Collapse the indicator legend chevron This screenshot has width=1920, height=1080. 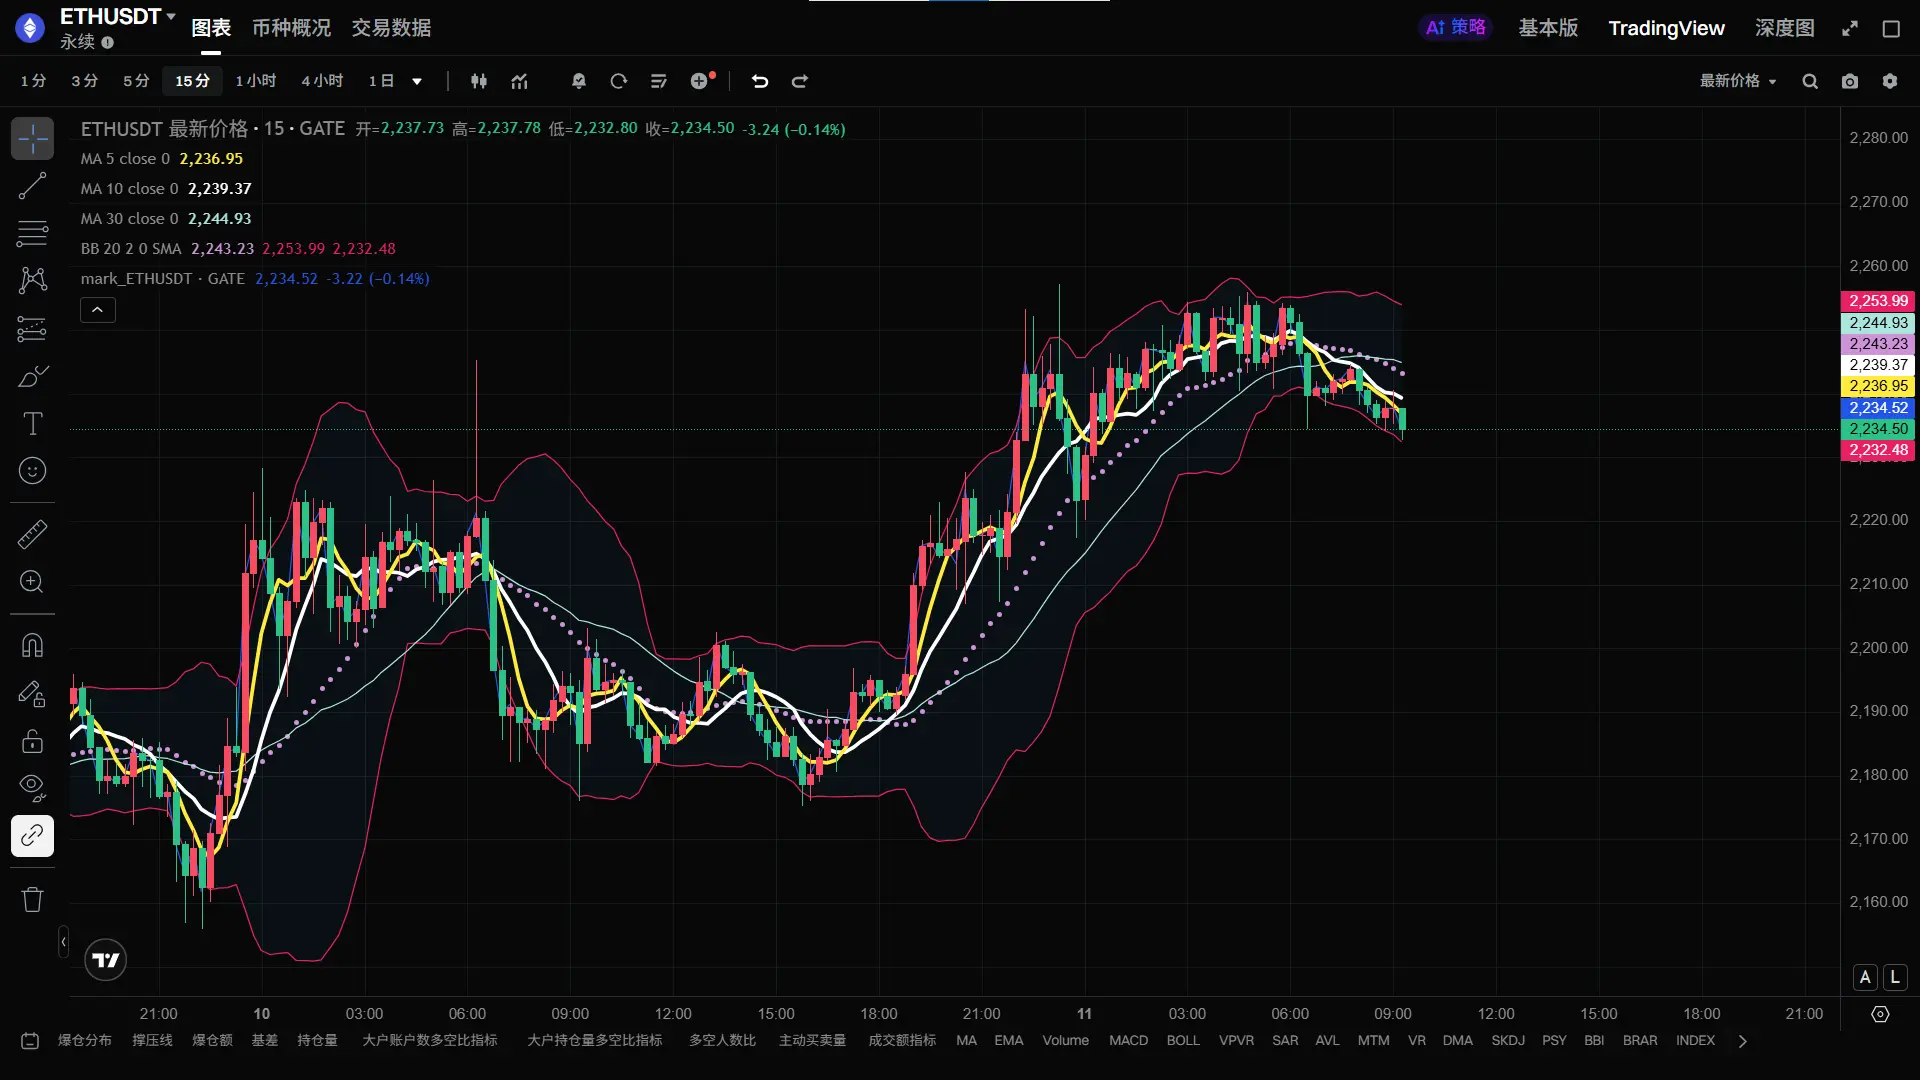click(x=98, y=310)
